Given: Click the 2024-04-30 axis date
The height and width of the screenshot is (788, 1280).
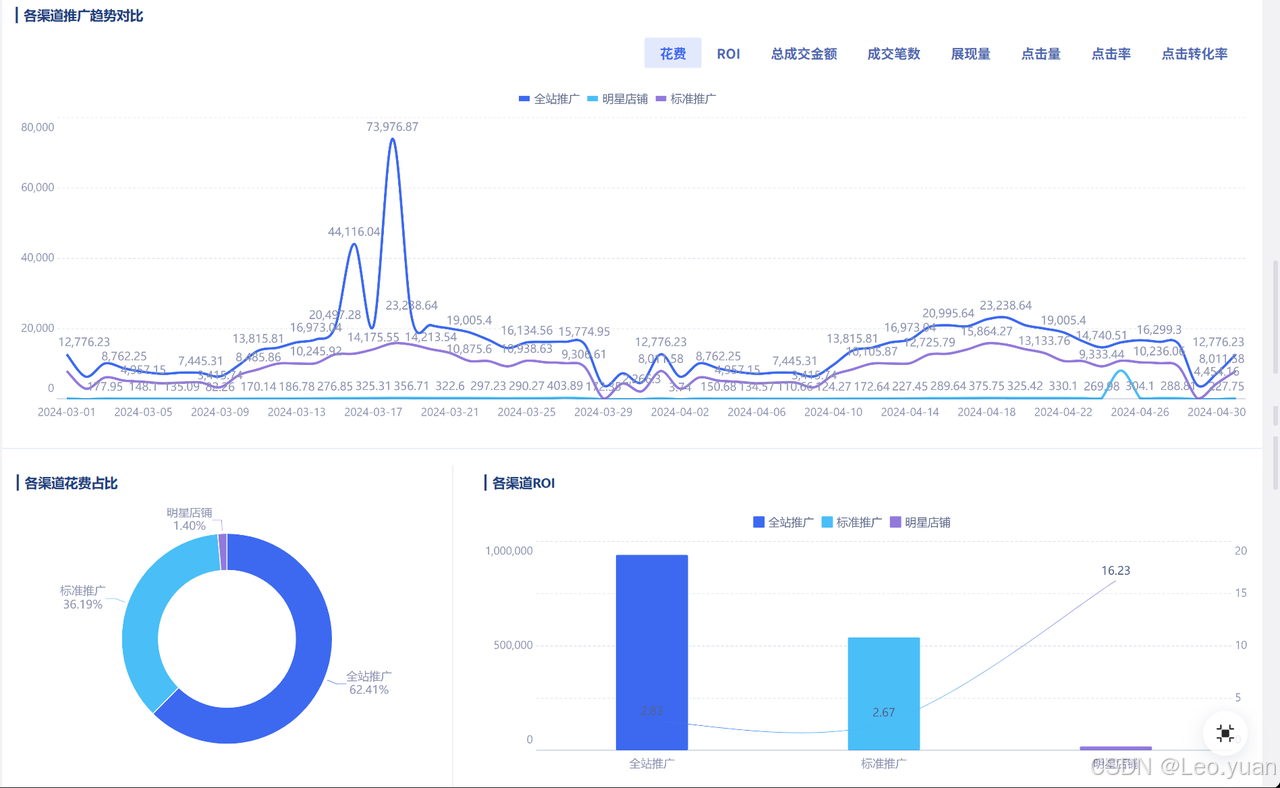Looking at the screenshot, I should [x=1216, y=412].
